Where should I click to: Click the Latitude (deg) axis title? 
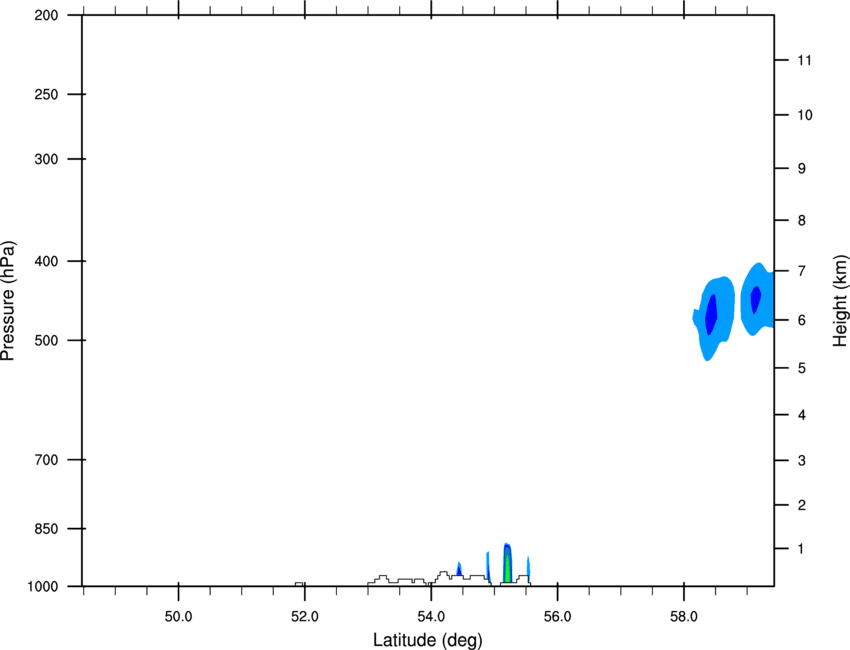tap(428, 640)
